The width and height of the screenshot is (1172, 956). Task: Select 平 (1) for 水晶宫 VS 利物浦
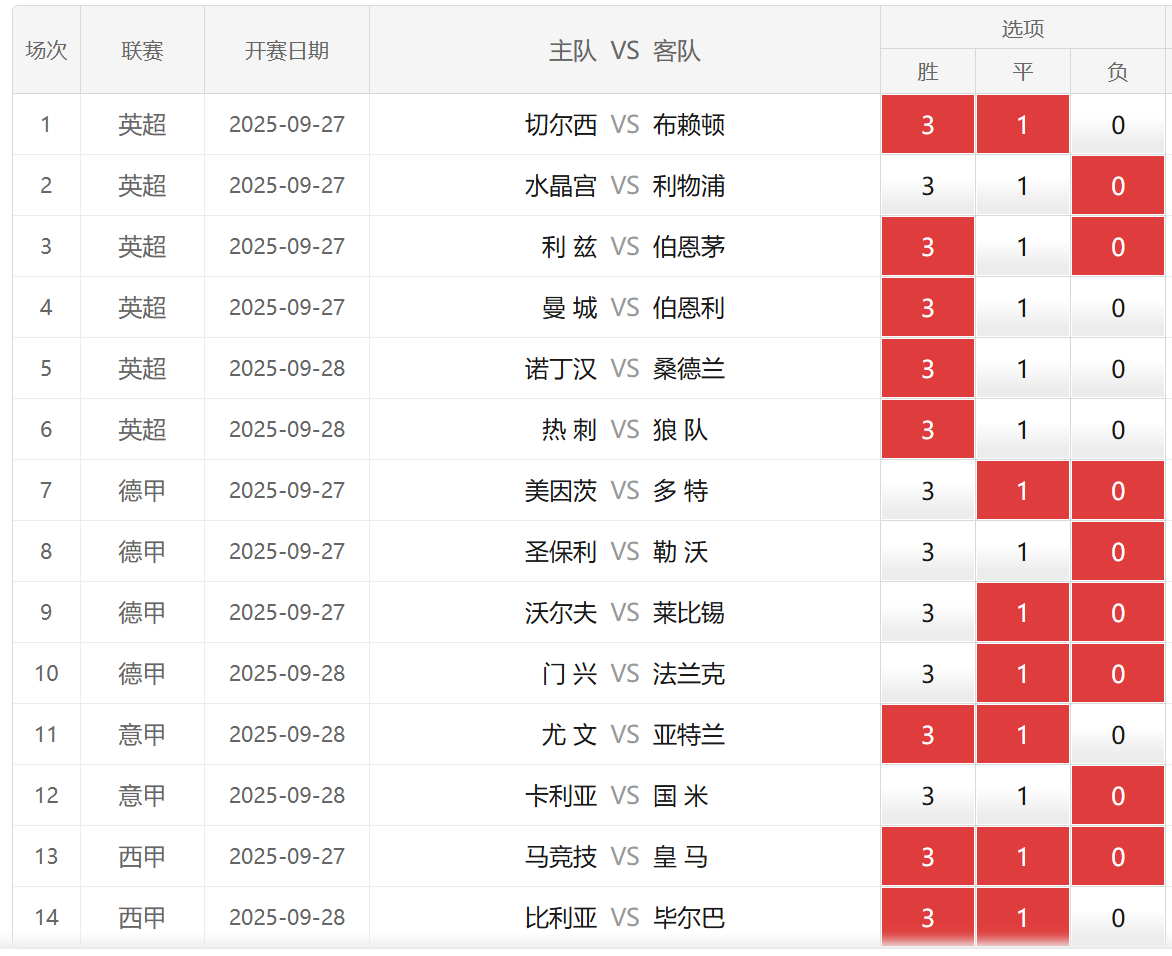click(x=1022, y=186)
